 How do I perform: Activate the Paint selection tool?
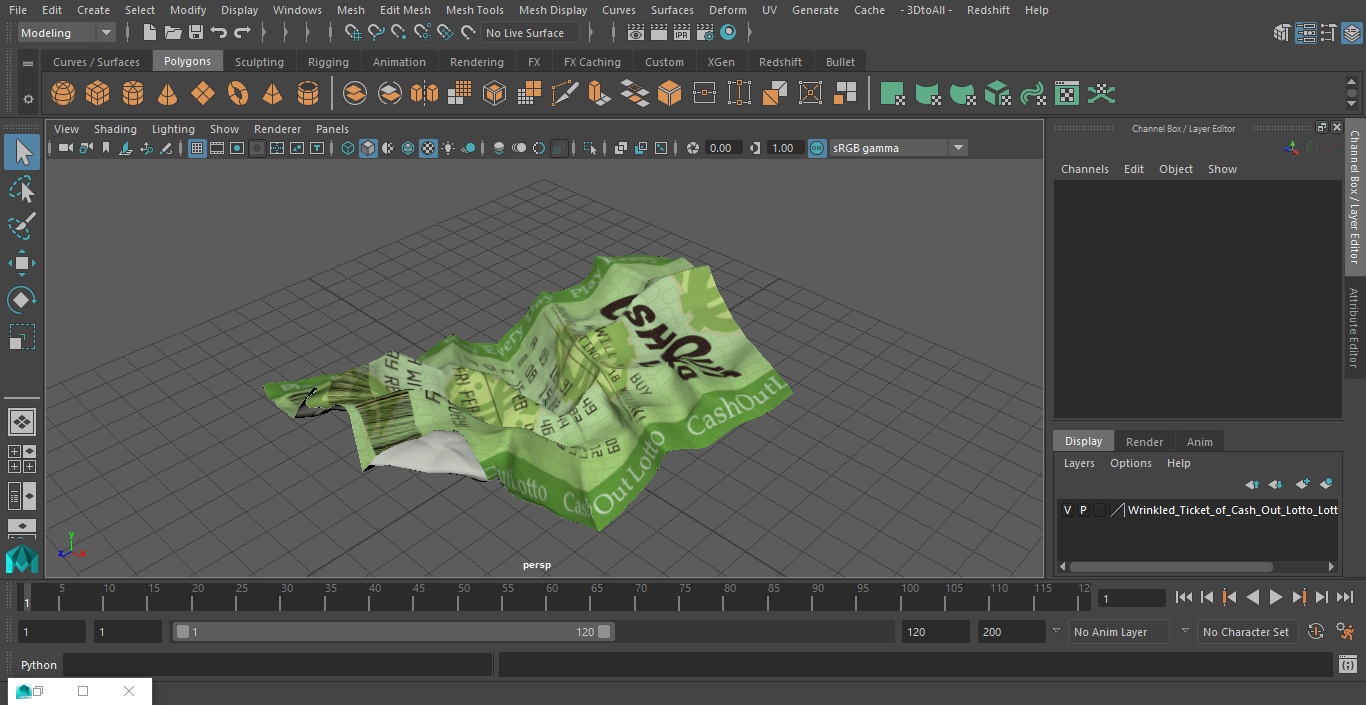coord(21,226)
